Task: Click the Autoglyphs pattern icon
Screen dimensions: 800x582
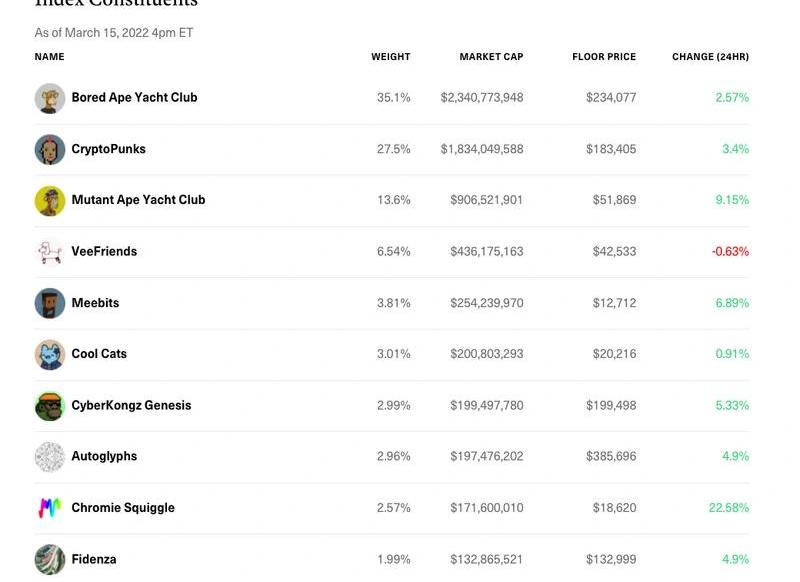Action: pyautogui.click(x=50, y=457)
